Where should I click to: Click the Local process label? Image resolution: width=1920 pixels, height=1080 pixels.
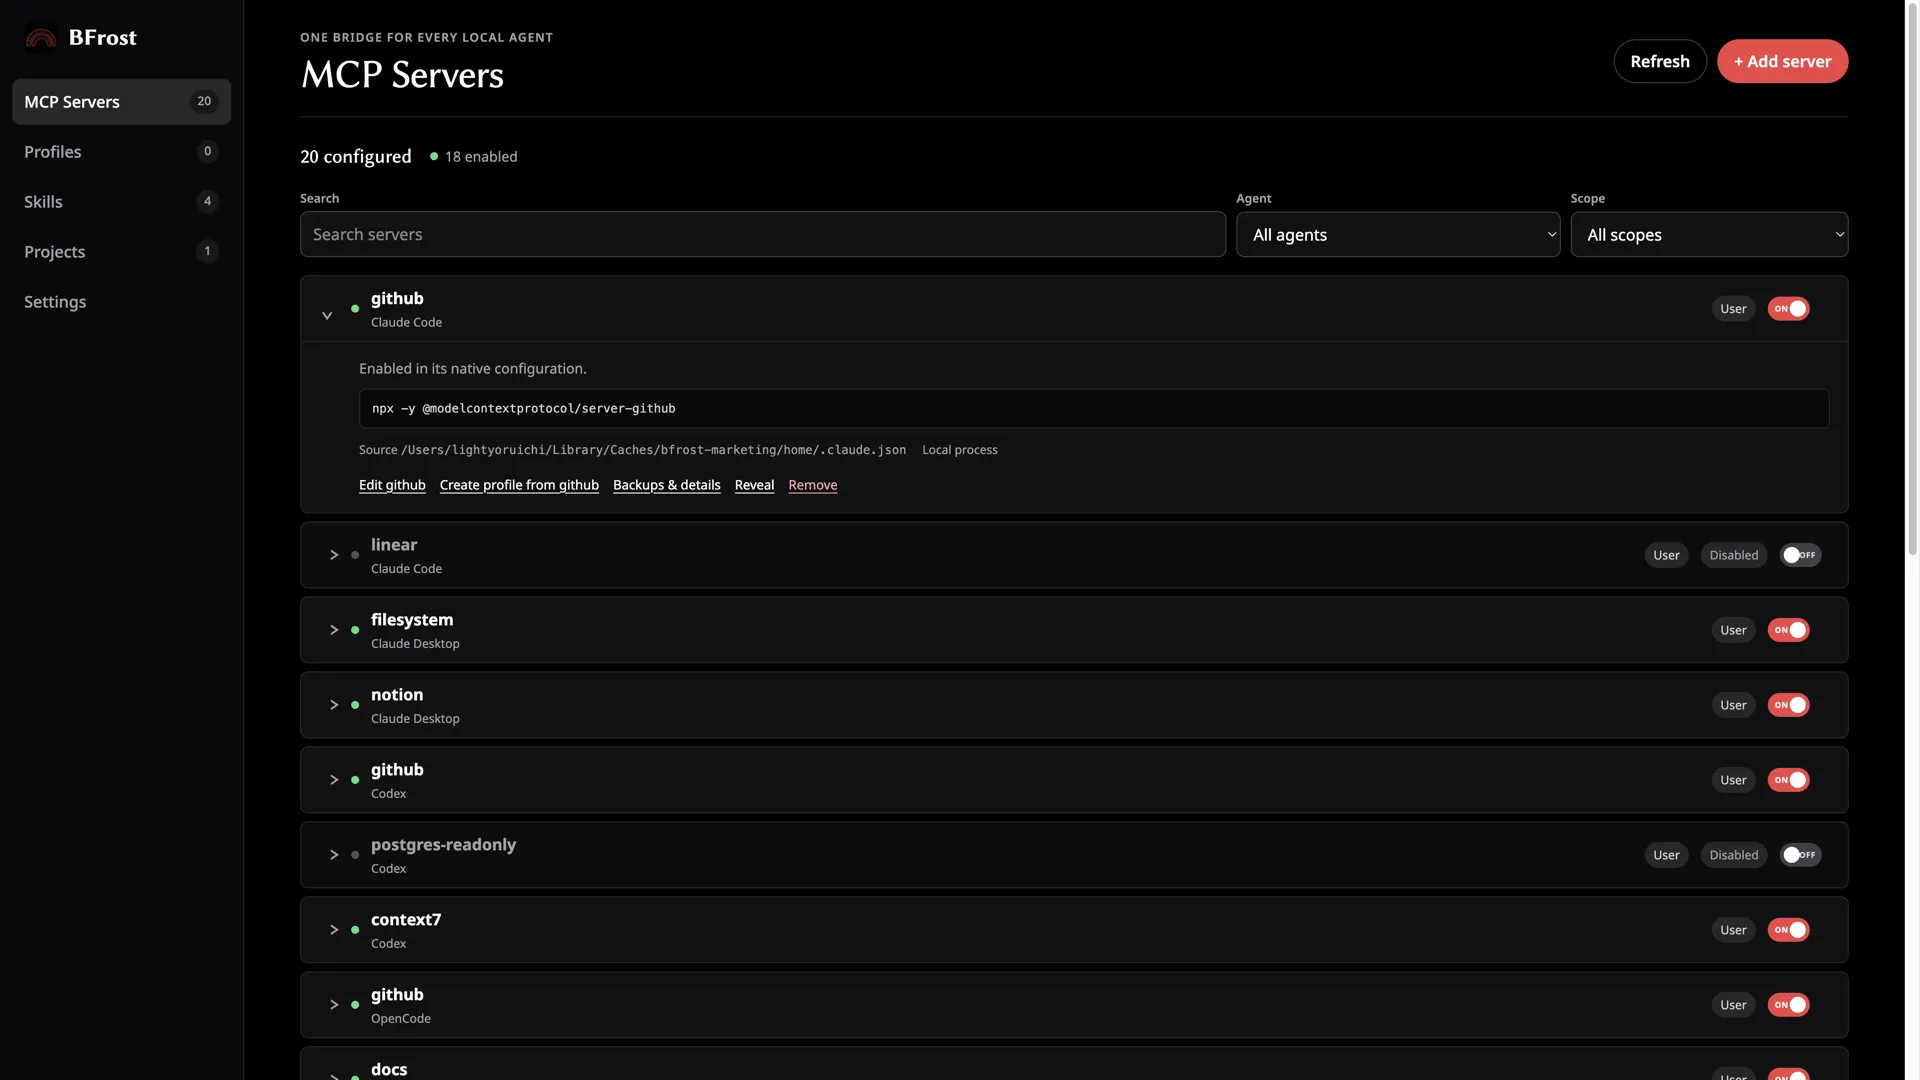[960, 450]
